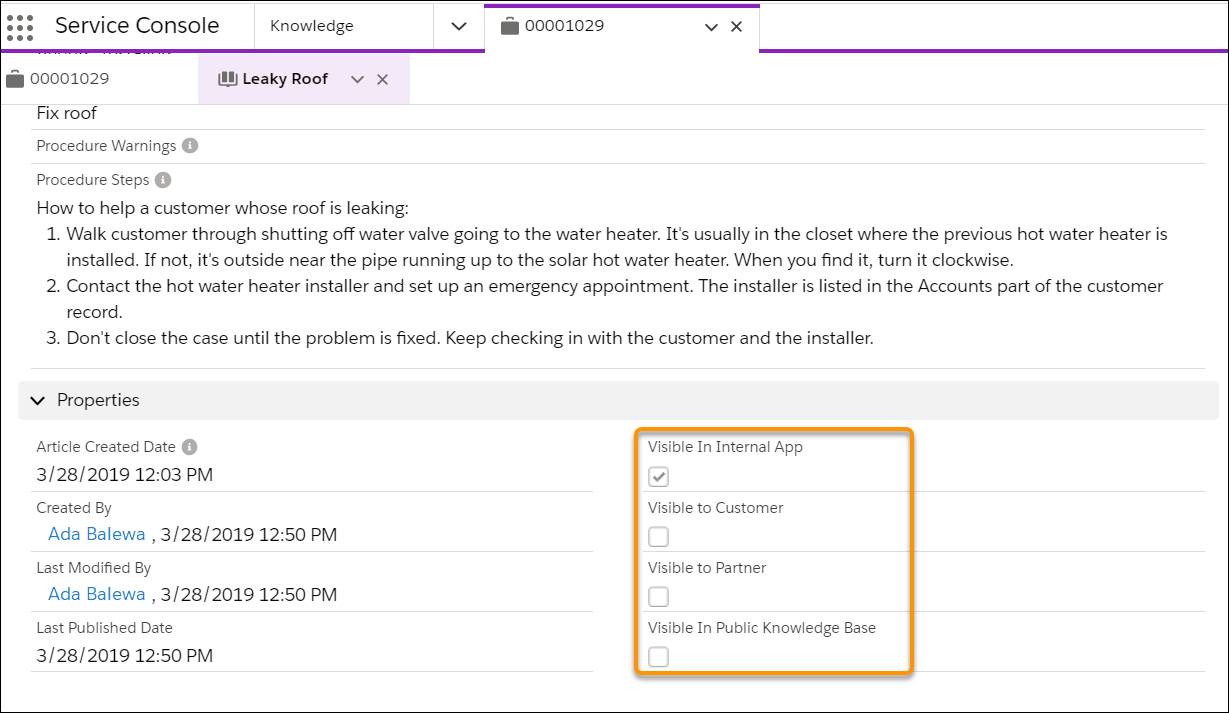
Task: Click the Last Published Date value
Action: [x=125, y=656]
